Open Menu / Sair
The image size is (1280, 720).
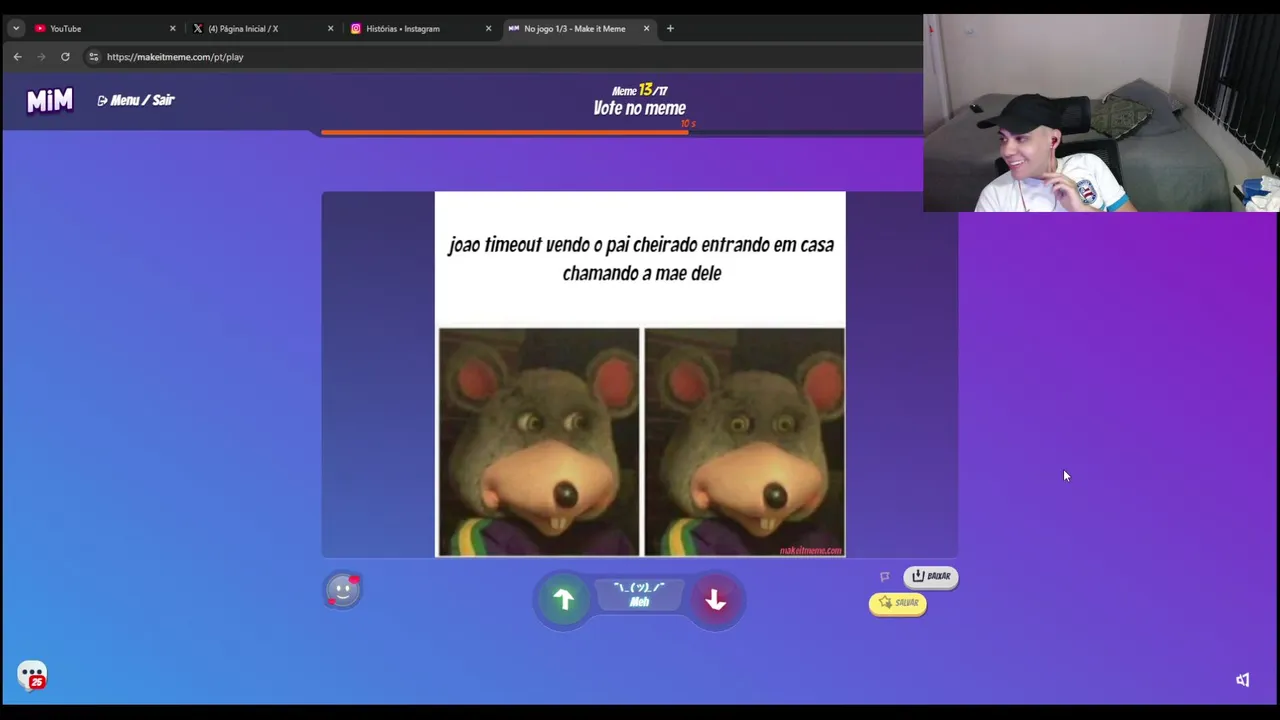point(136,100)
